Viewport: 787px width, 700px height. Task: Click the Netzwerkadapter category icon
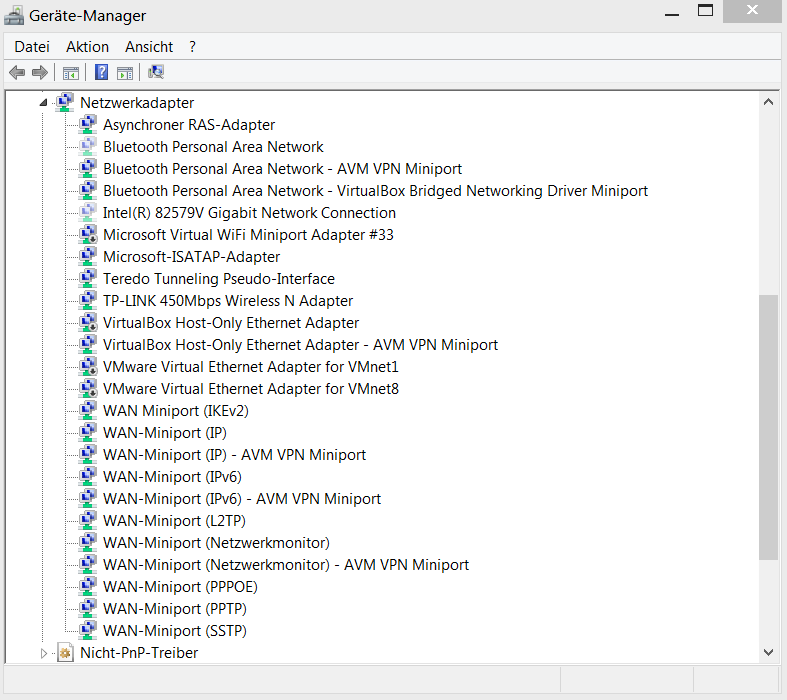(65, 102)
